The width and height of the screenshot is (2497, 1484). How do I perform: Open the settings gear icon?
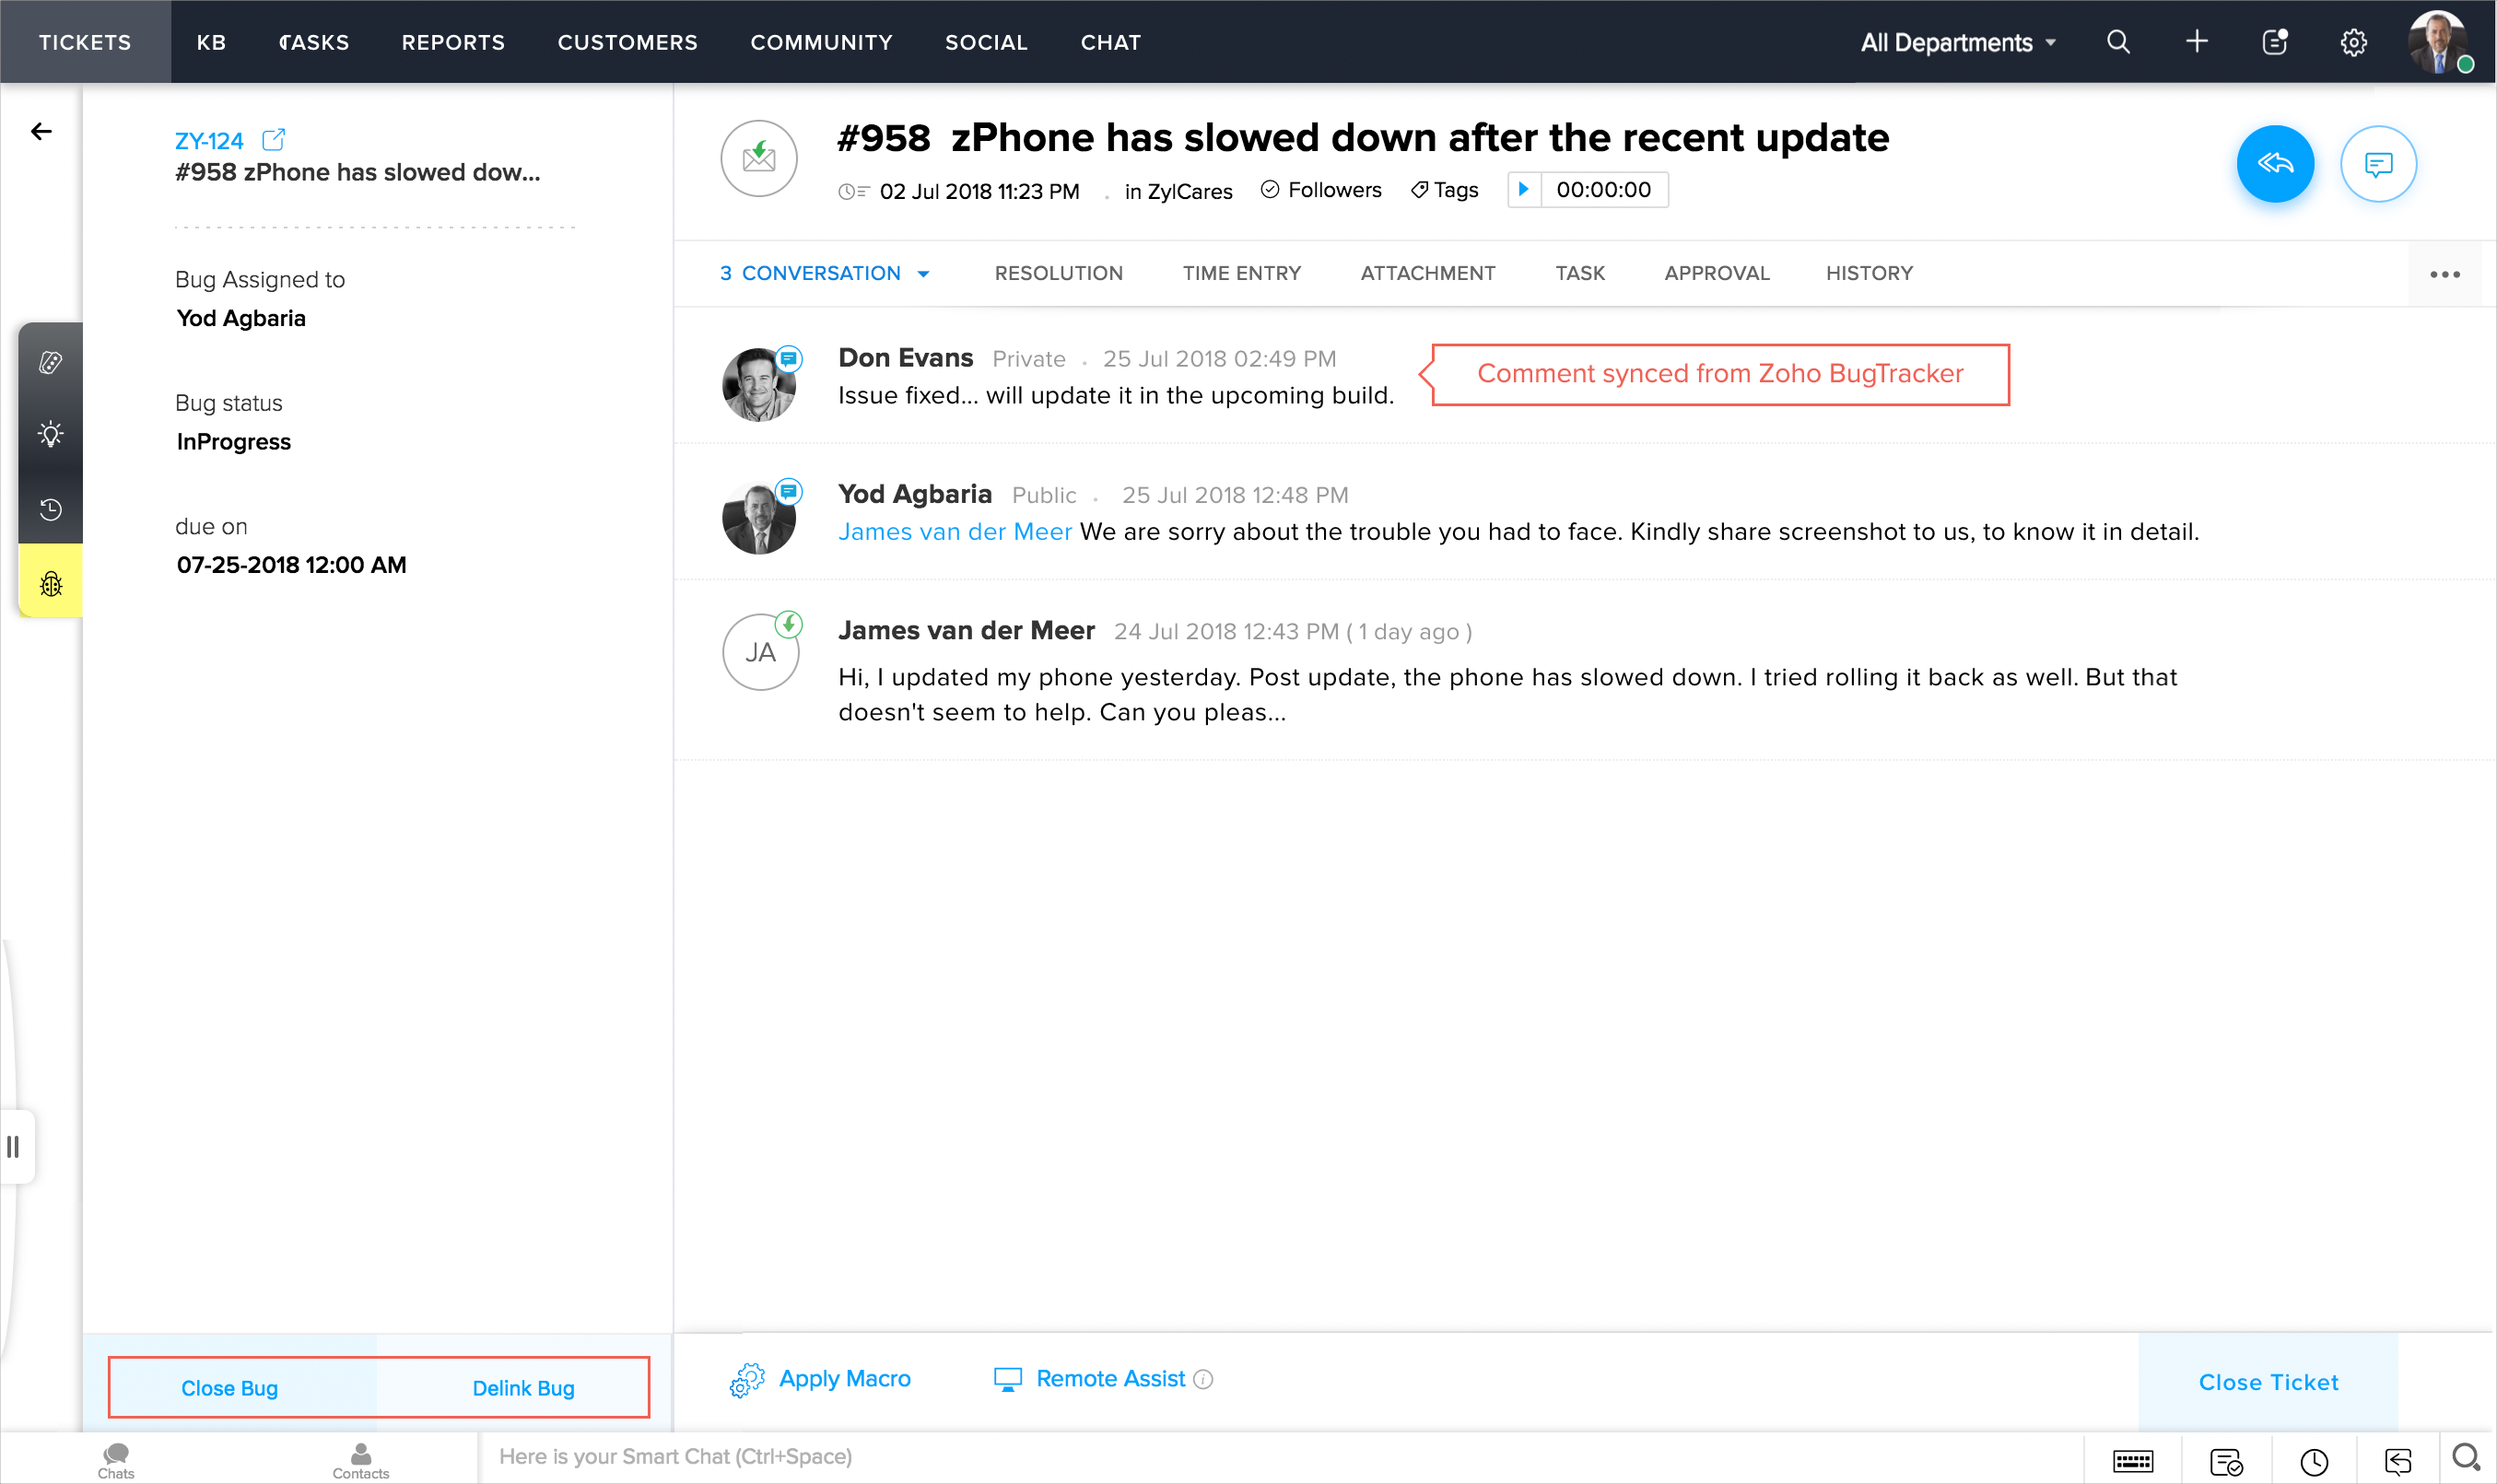(x=2353, y=42)
